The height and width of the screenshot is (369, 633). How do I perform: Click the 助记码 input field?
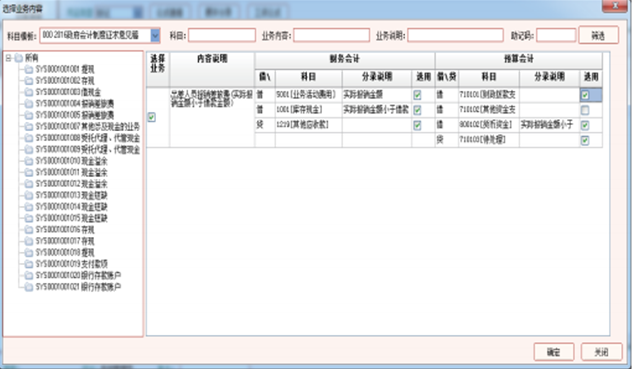(x=556, y=36)
